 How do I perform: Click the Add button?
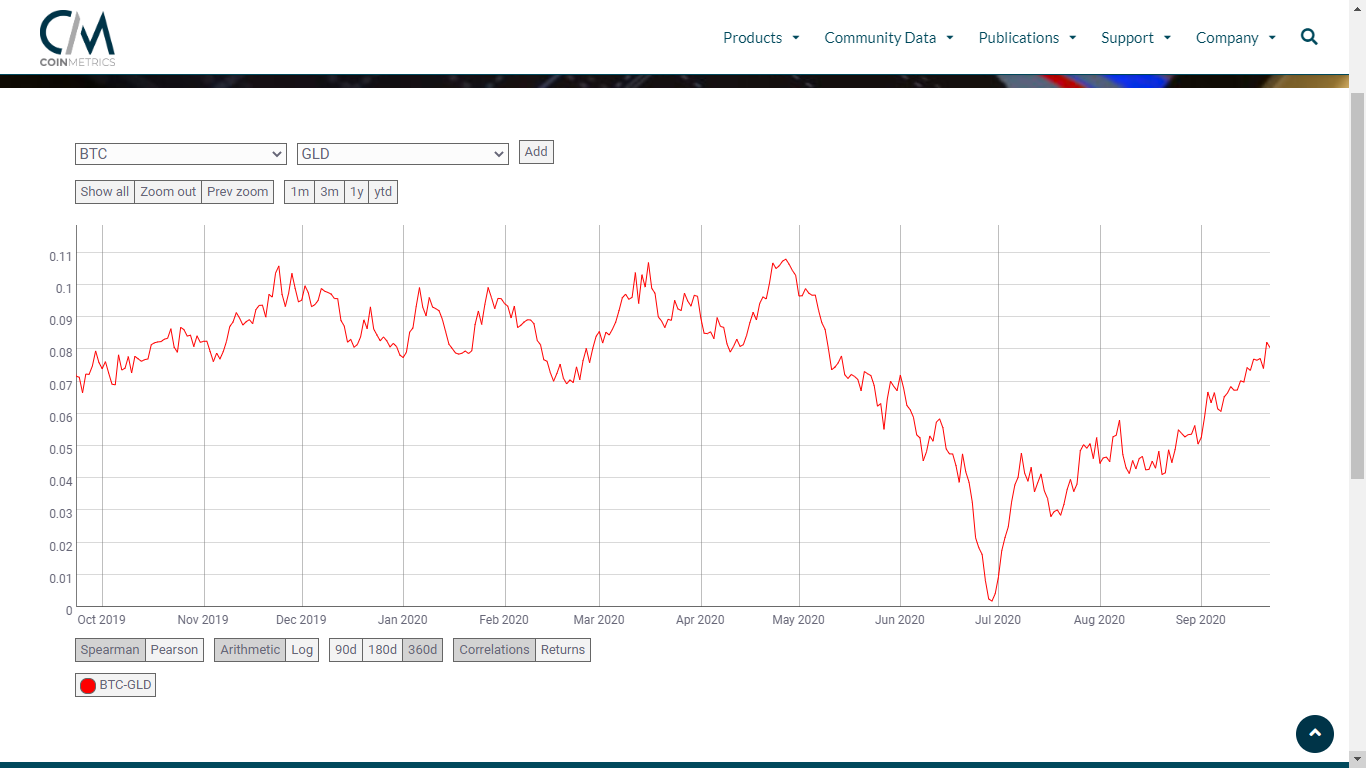(x=536, y=152)
